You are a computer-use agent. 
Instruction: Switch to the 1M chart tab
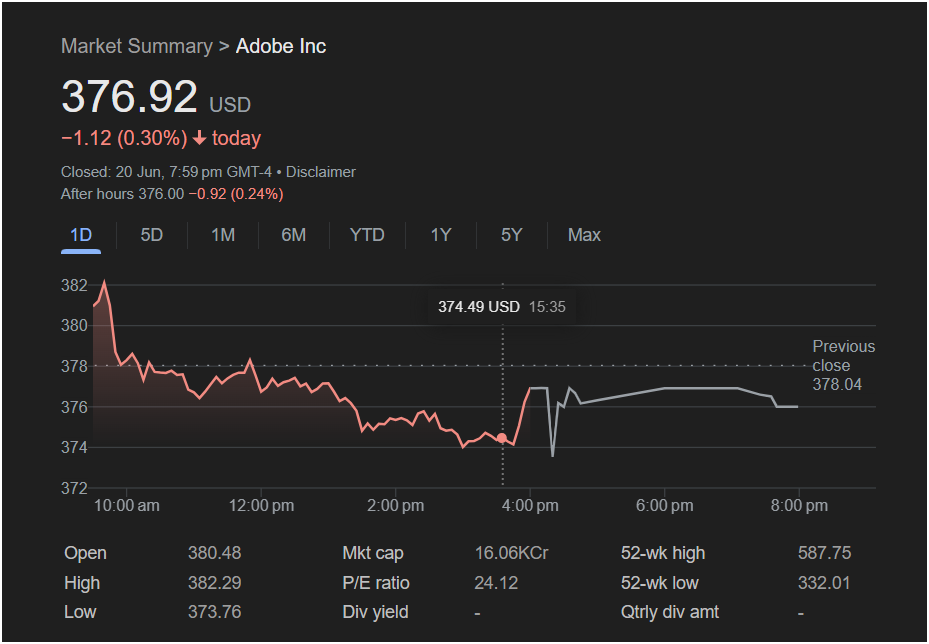click(223, 235)
